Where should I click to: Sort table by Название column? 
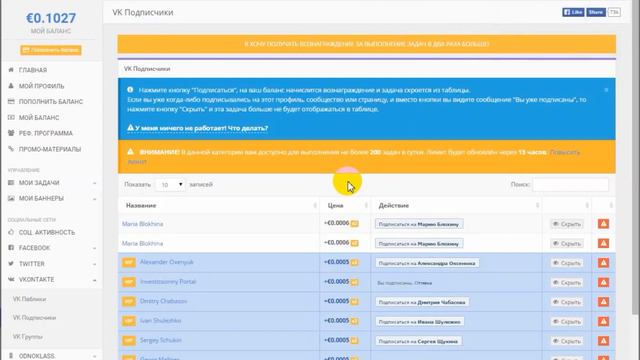pyautogui.click(x=219, y=205)
